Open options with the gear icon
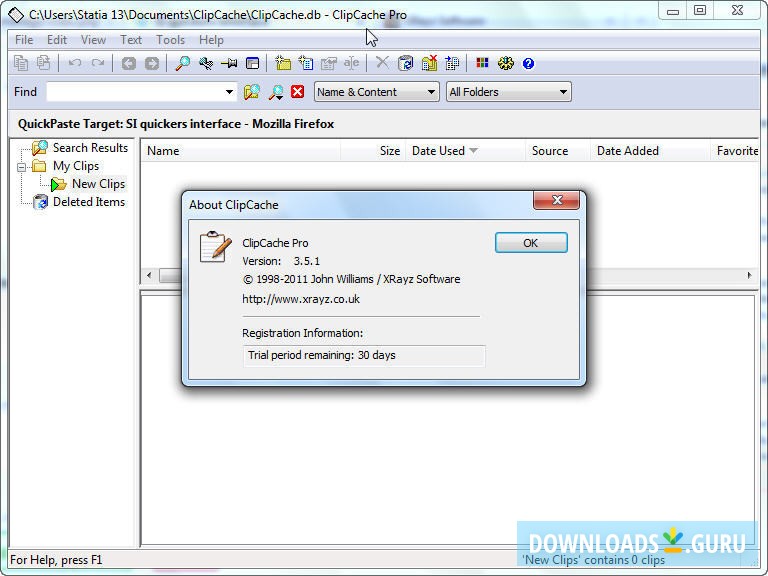768x576 pixels. point(505,63)
